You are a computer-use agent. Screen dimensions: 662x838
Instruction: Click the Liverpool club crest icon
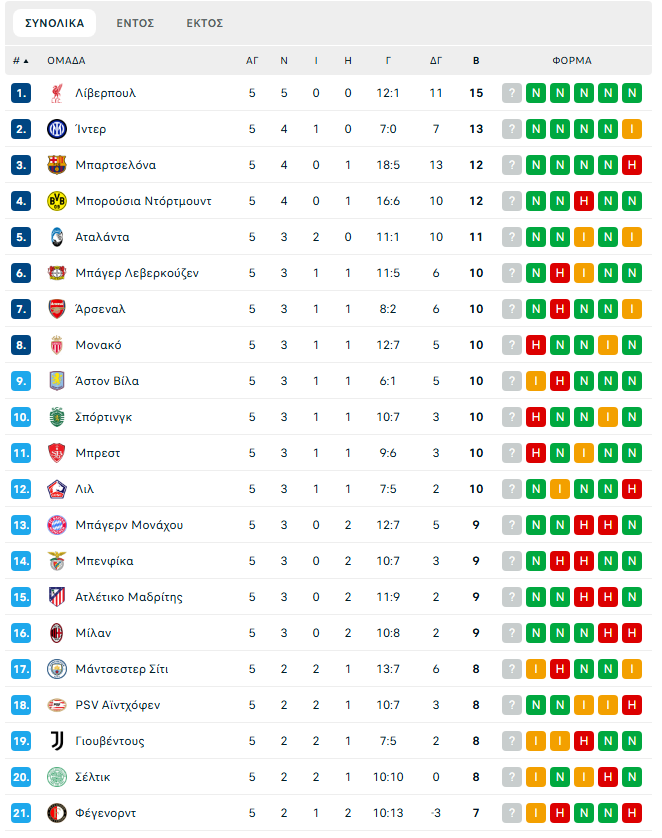(56, 93)
